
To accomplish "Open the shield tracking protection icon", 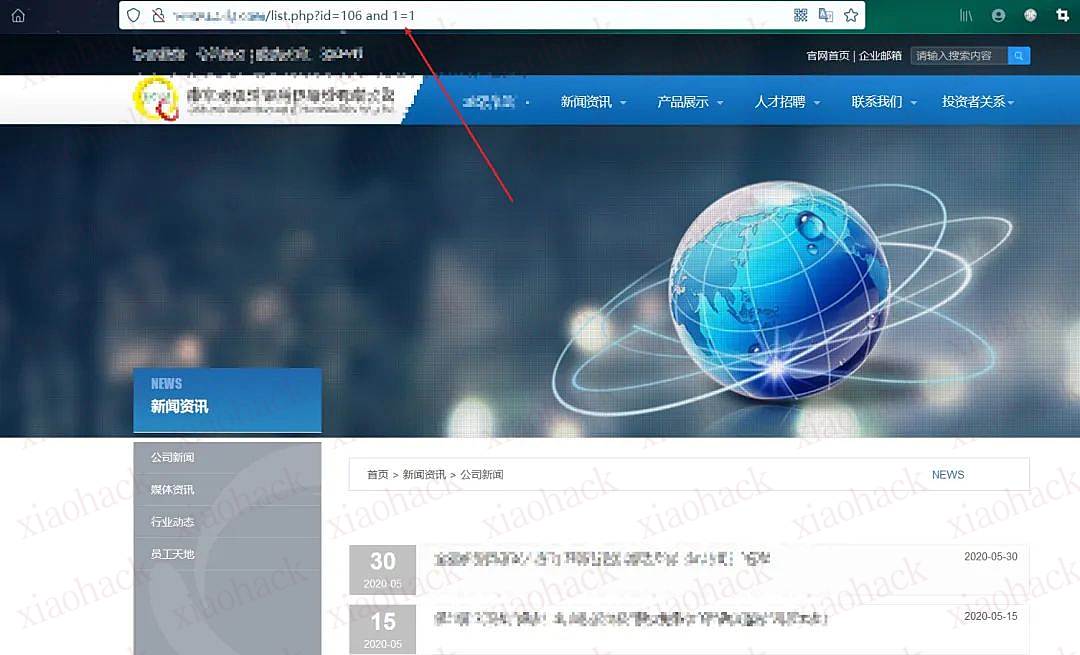I will pos(134,15).
